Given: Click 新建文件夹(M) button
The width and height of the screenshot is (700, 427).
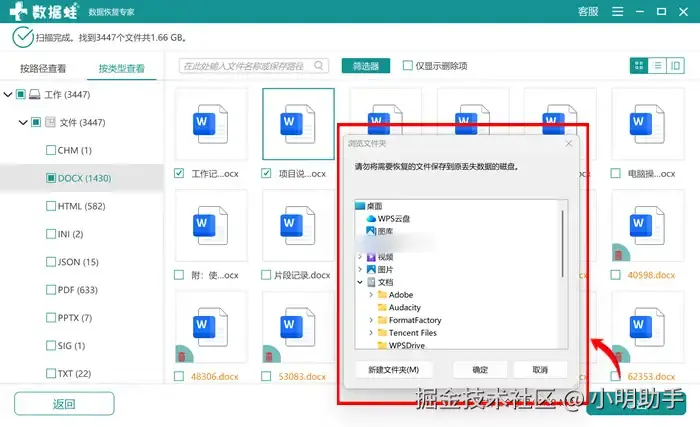Looking at the screenshot, I should (393, 369).
